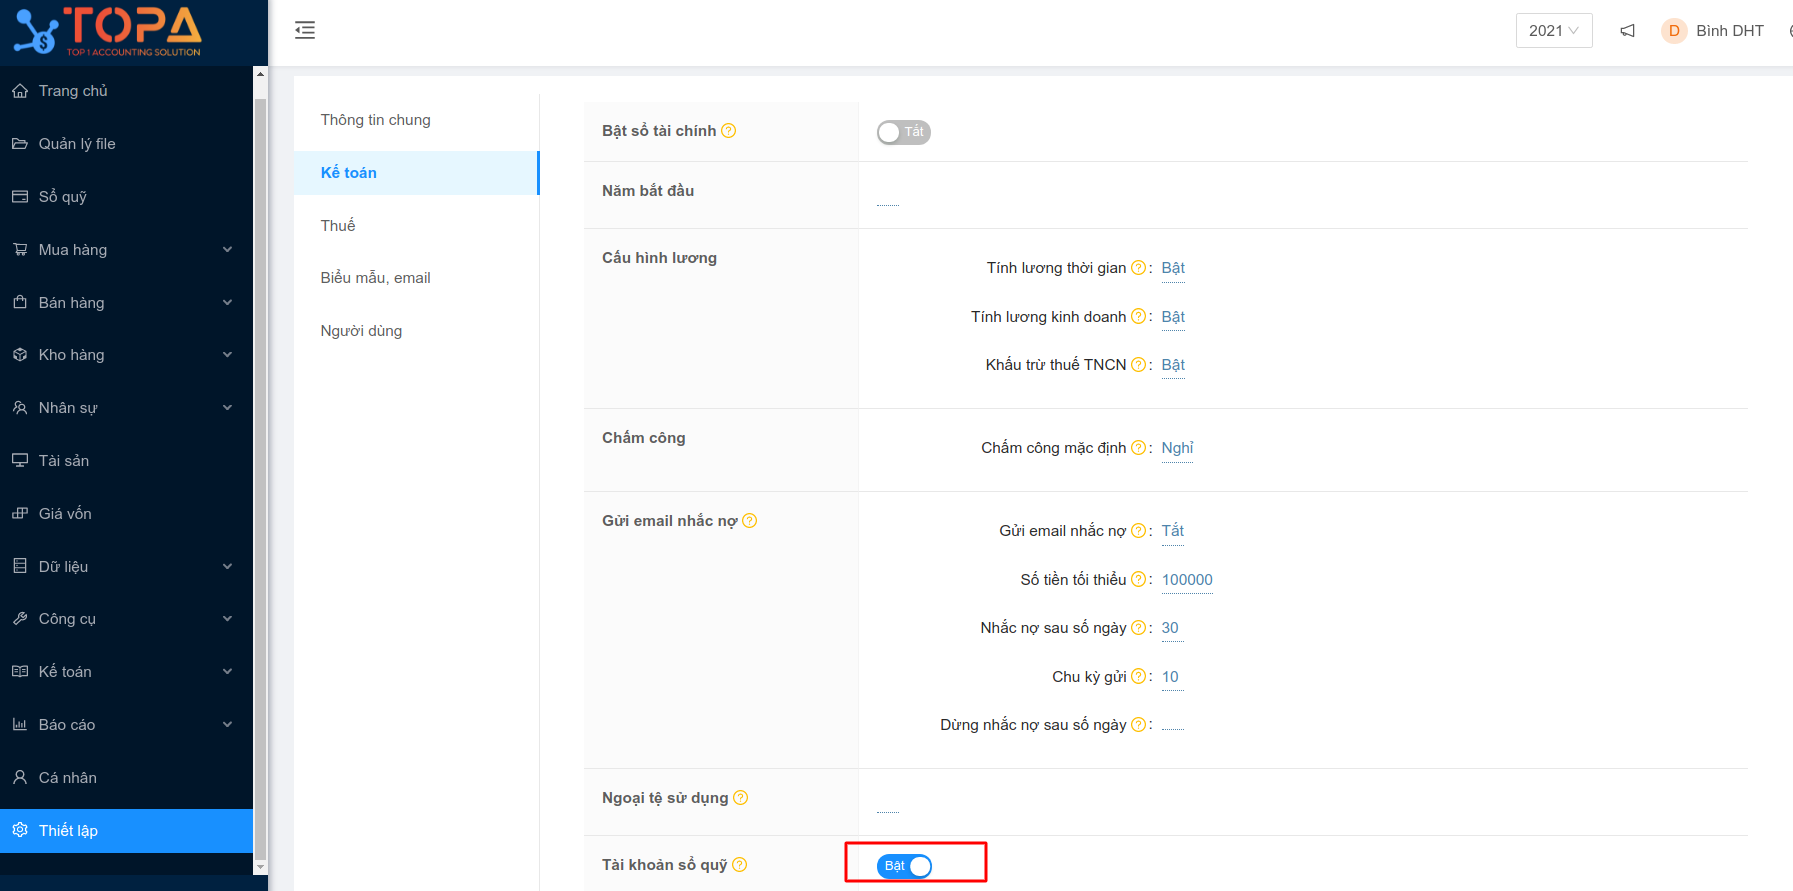Open the announcements megaphone icon
The height and width of the screenshot is (891, 1793).
[1628, 31]
